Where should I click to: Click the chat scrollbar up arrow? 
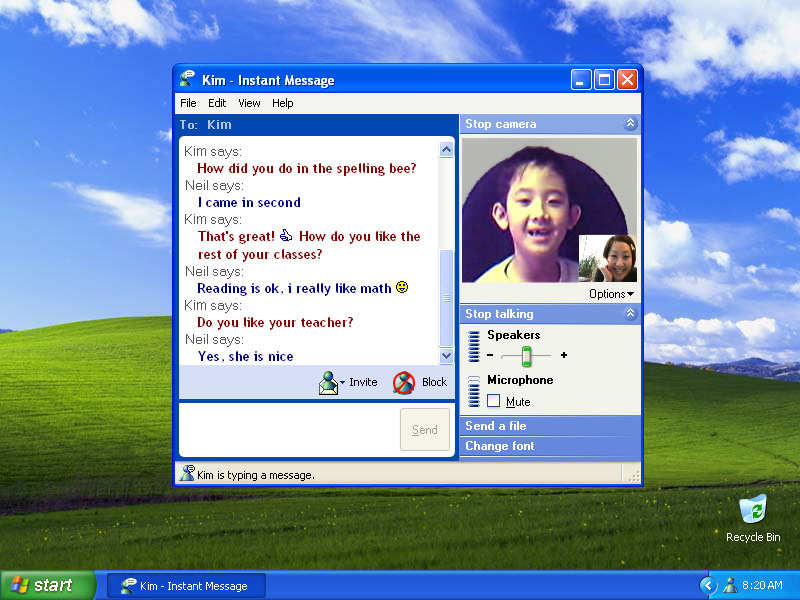tap(446, 150)
